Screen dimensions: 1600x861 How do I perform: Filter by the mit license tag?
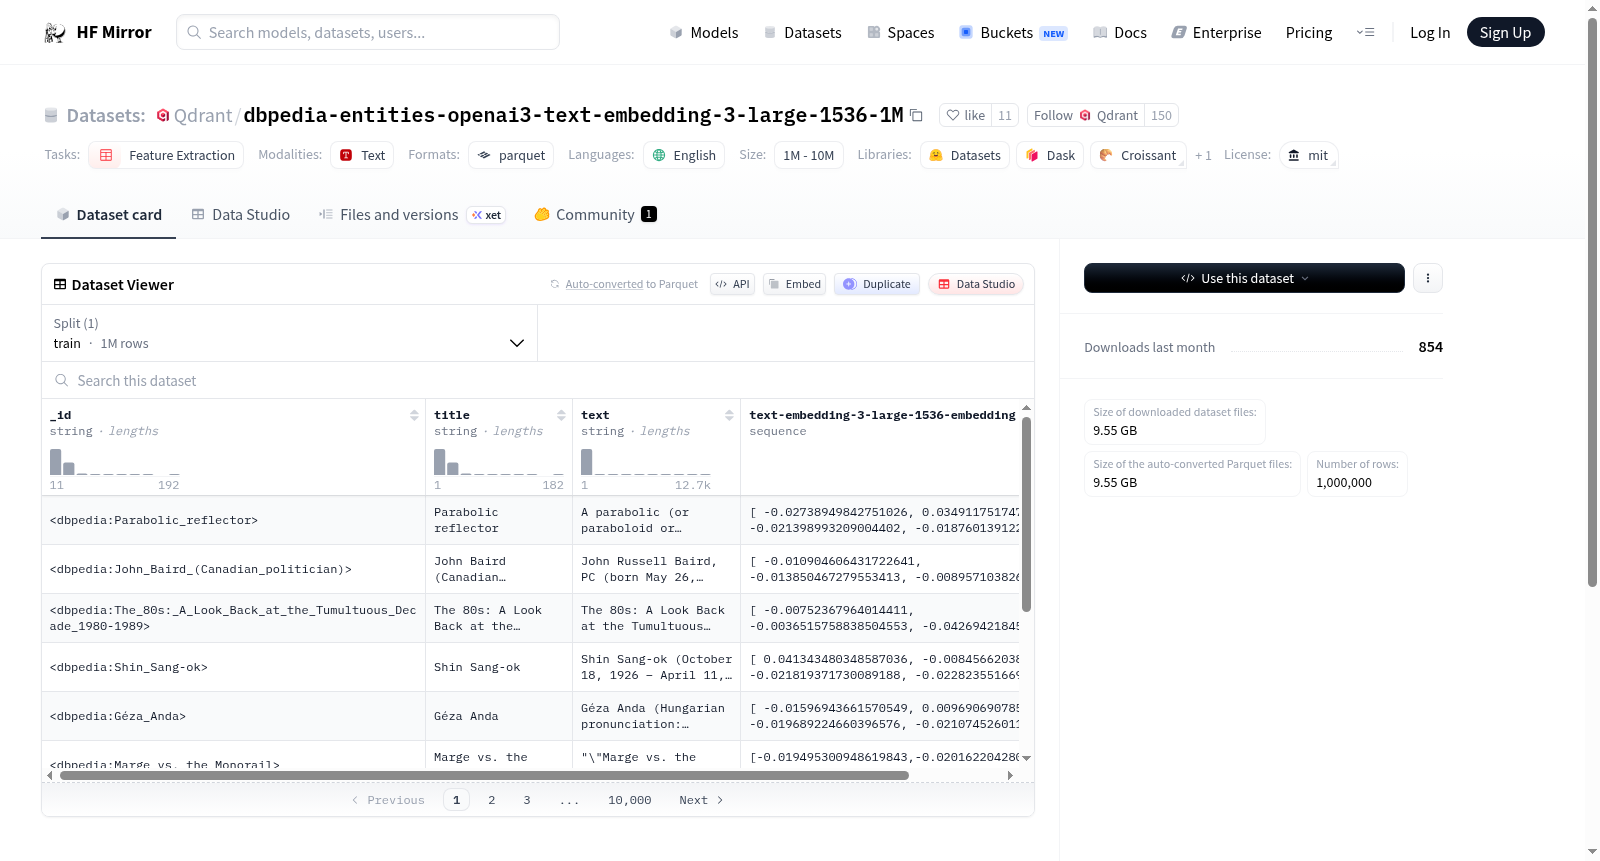tap(1309, 155)
